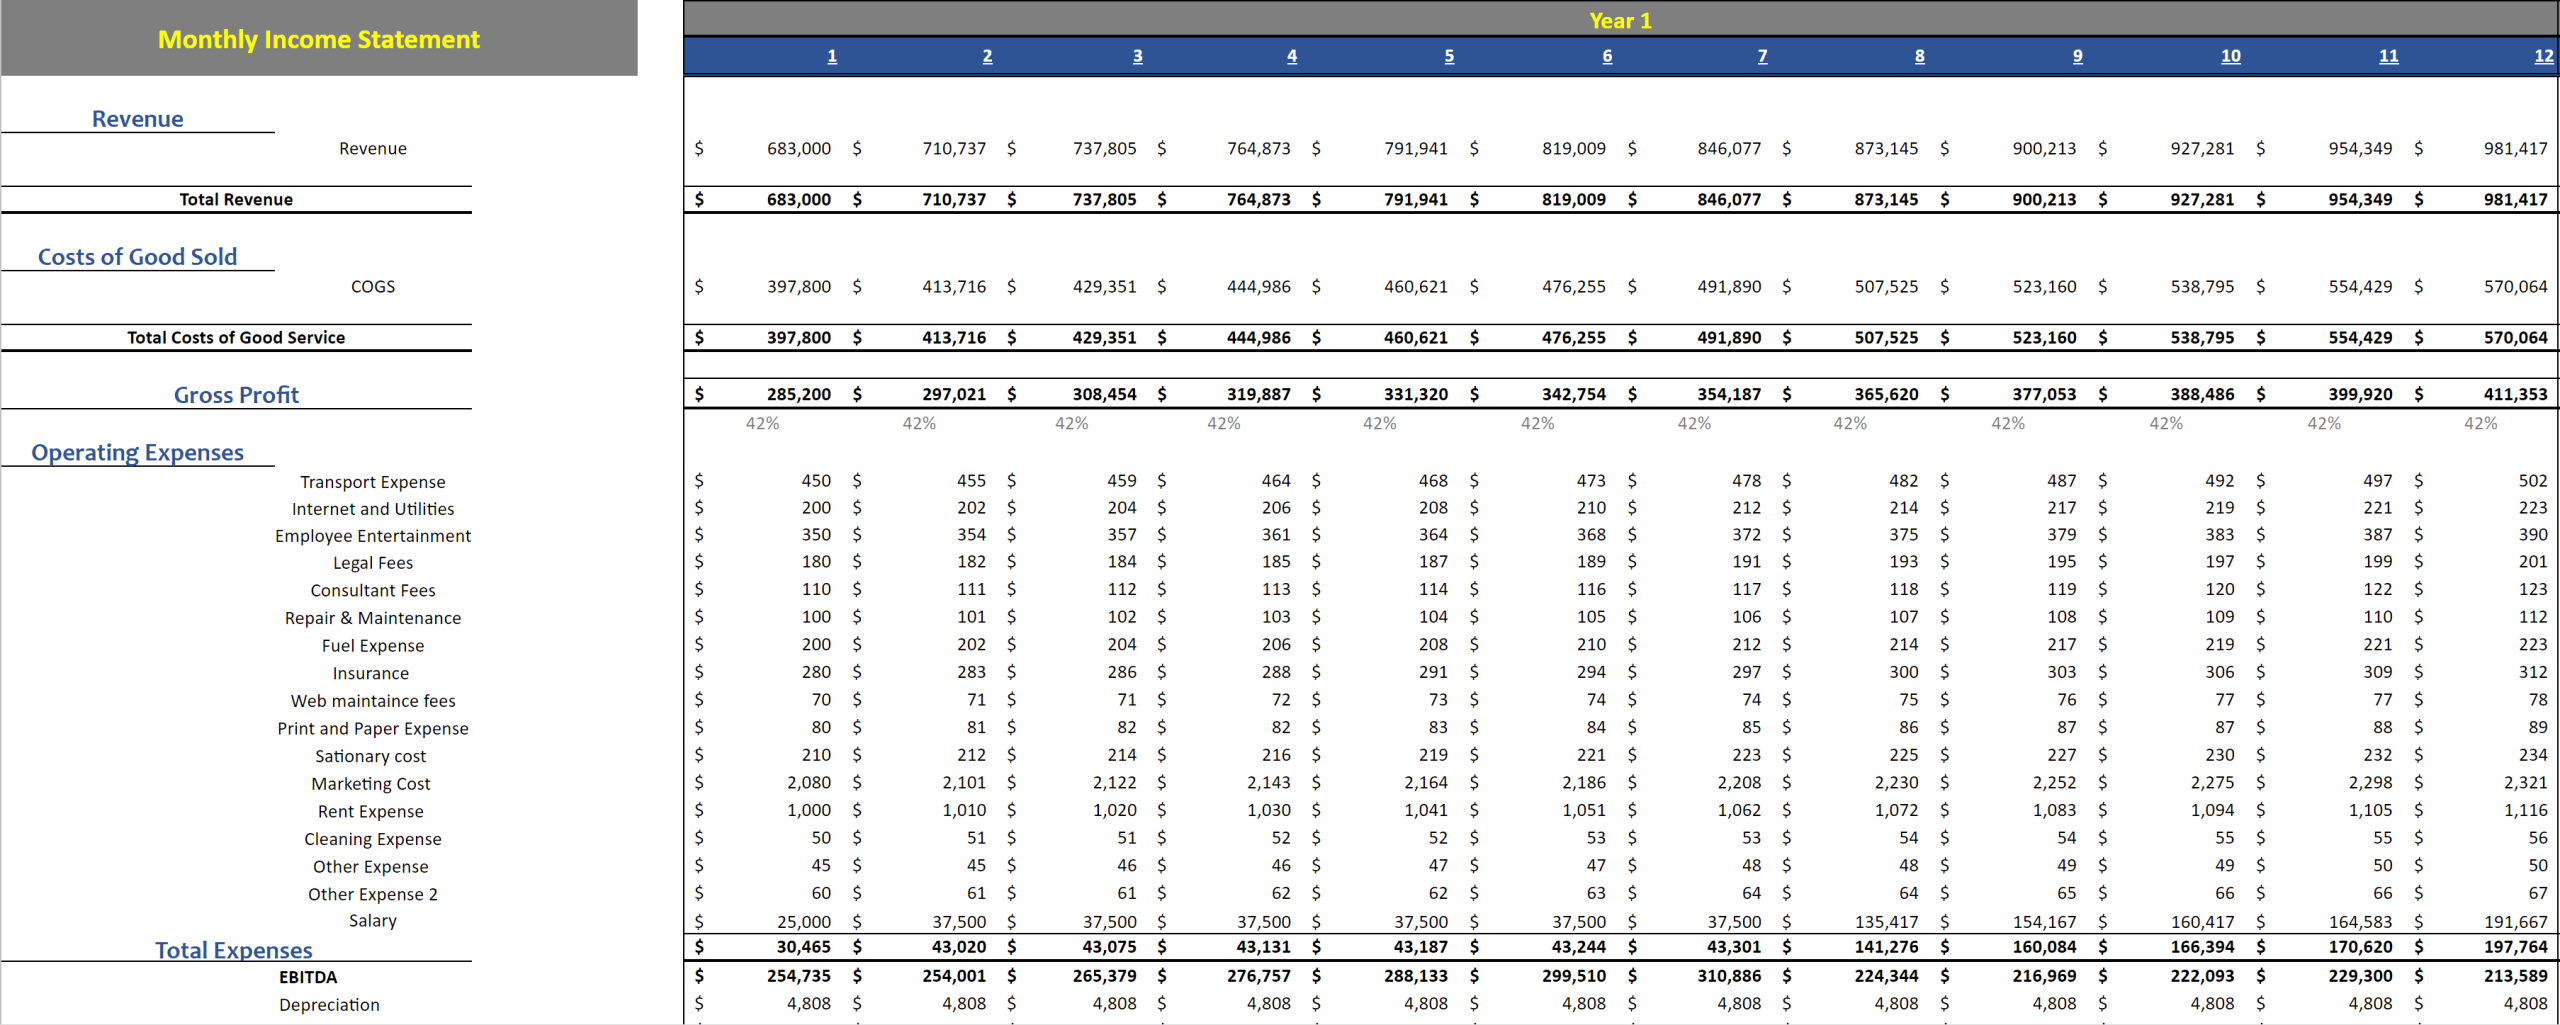
Task: Select the EBITDA row label
Action: coord(310,977)
